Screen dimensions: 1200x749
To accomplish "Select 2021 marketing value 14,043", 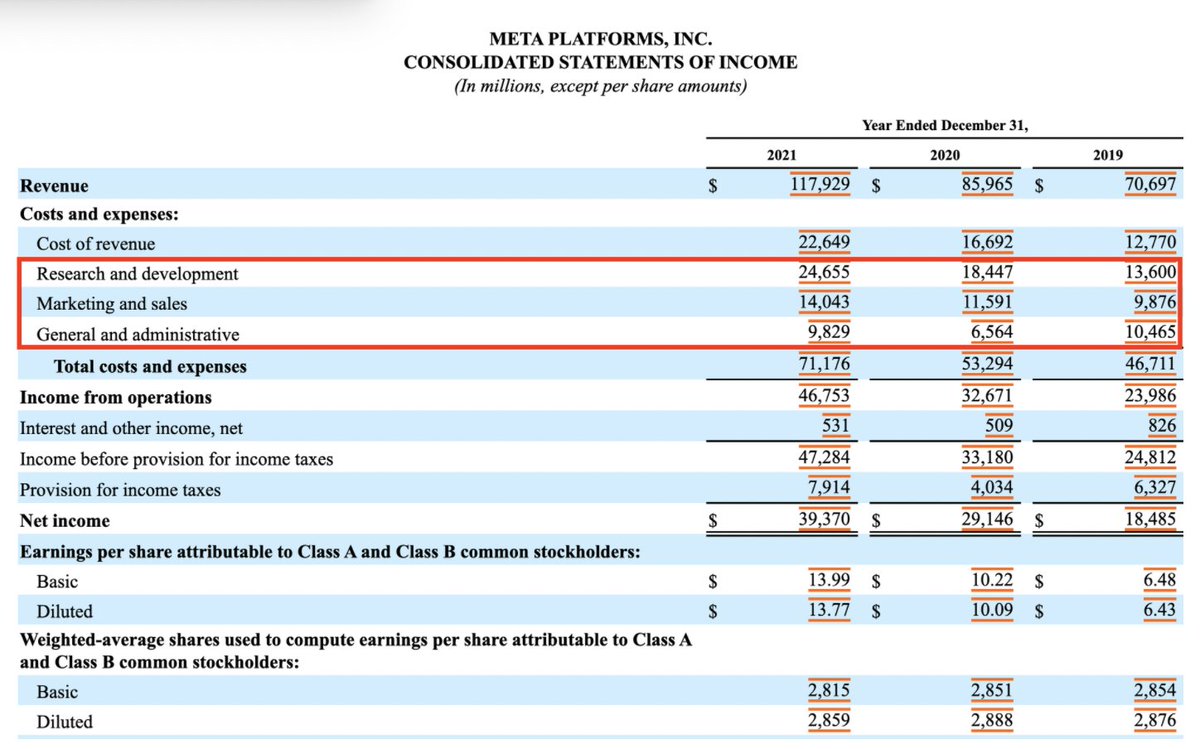I will click(x=823, y=302).
